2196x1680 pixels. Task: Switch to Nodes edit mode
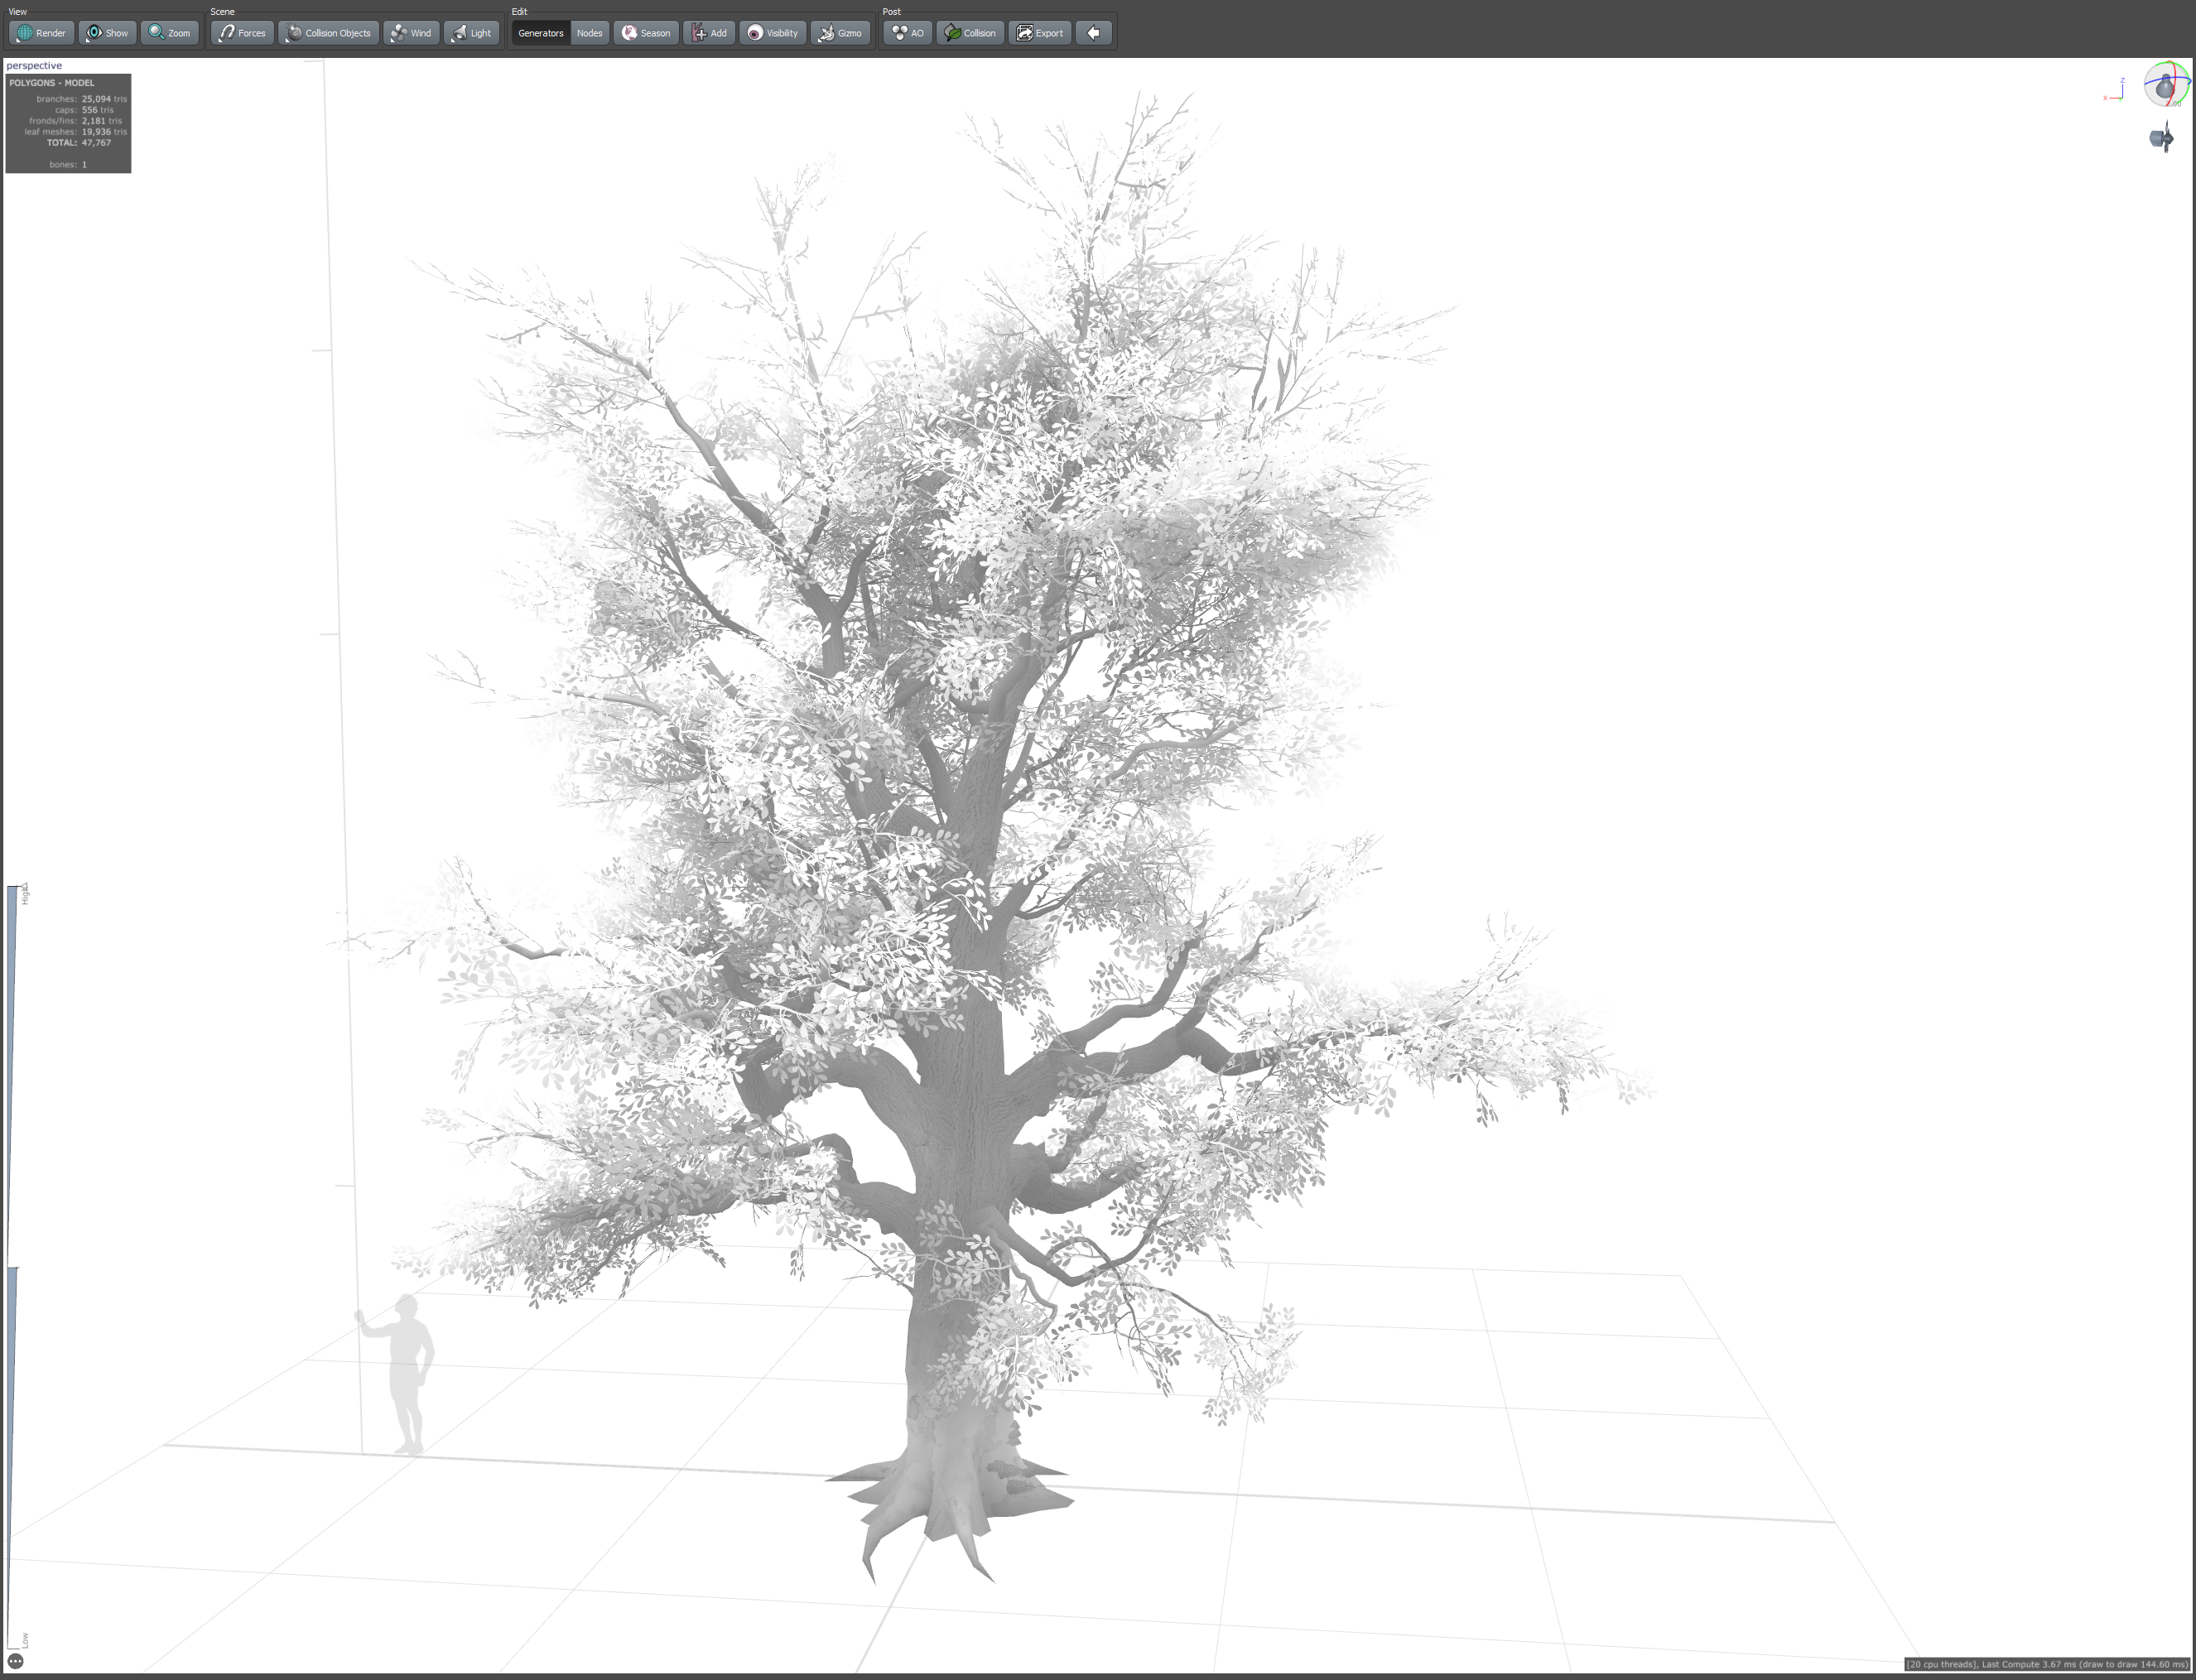589,33
